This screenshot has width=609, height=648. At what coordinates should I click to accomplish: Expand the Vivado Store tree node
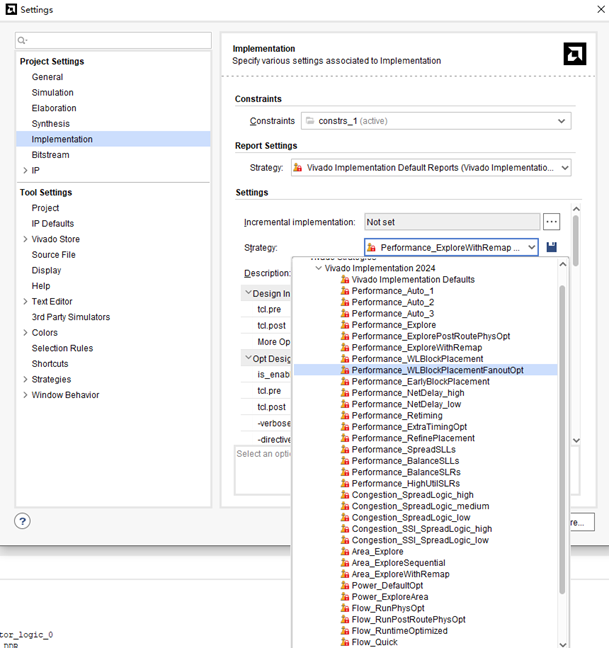(x=25, y=239)
